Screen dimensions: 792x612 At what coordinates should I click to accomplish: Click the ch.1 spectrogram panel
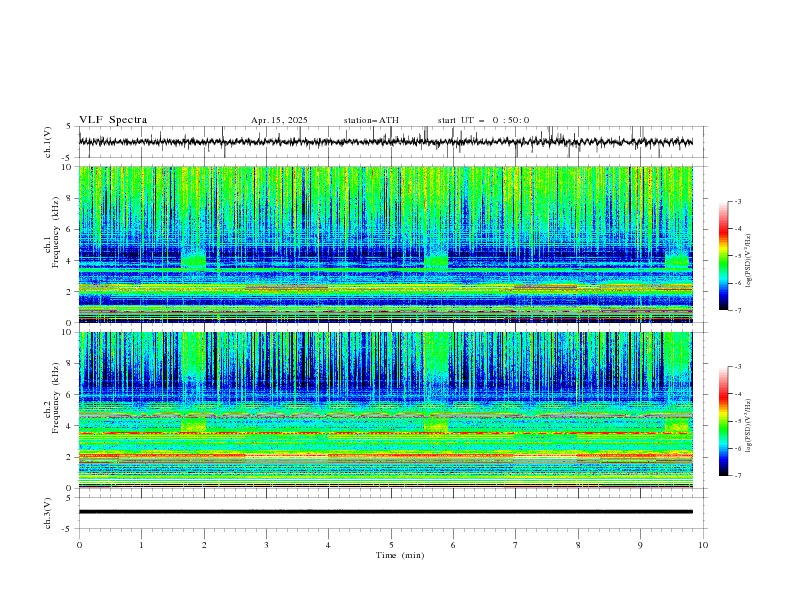pos(385,244)
